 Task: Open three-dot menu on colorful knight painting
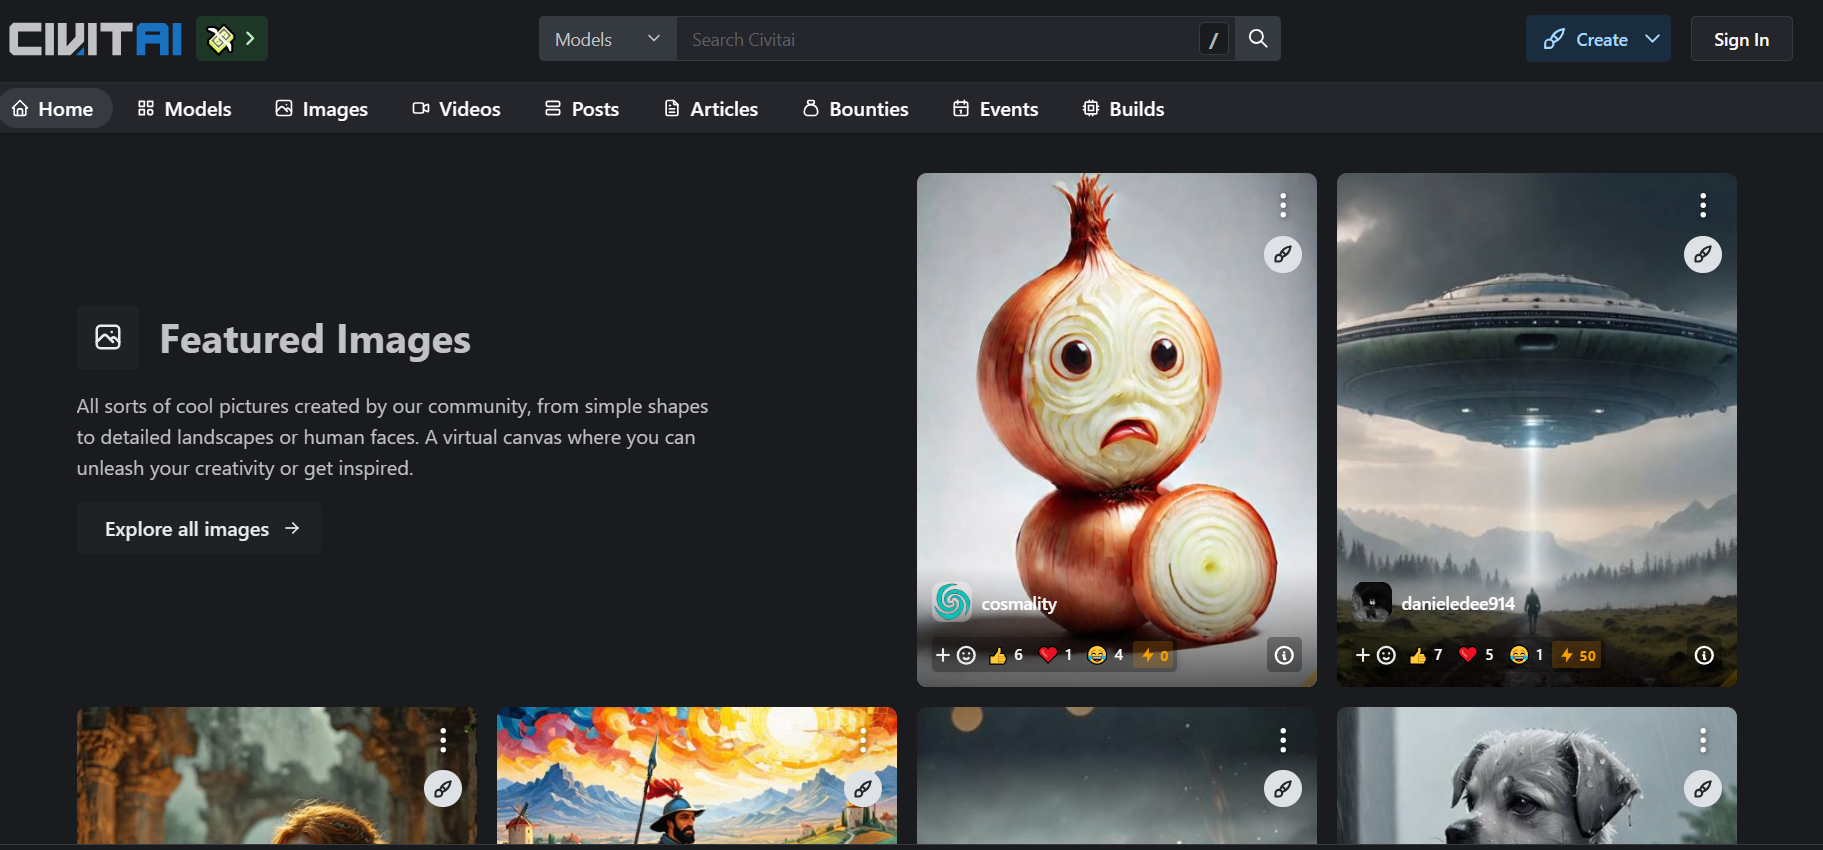(x=863, y=740)
